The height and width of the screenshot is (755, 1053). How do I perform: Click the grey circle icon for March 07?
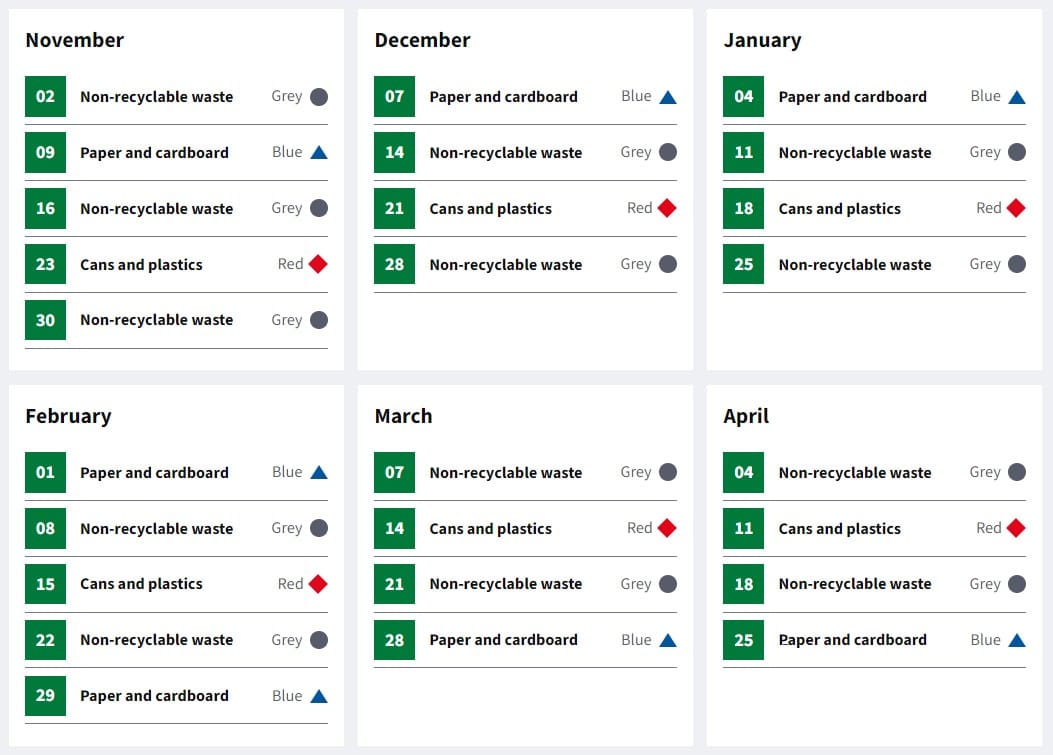668,472
